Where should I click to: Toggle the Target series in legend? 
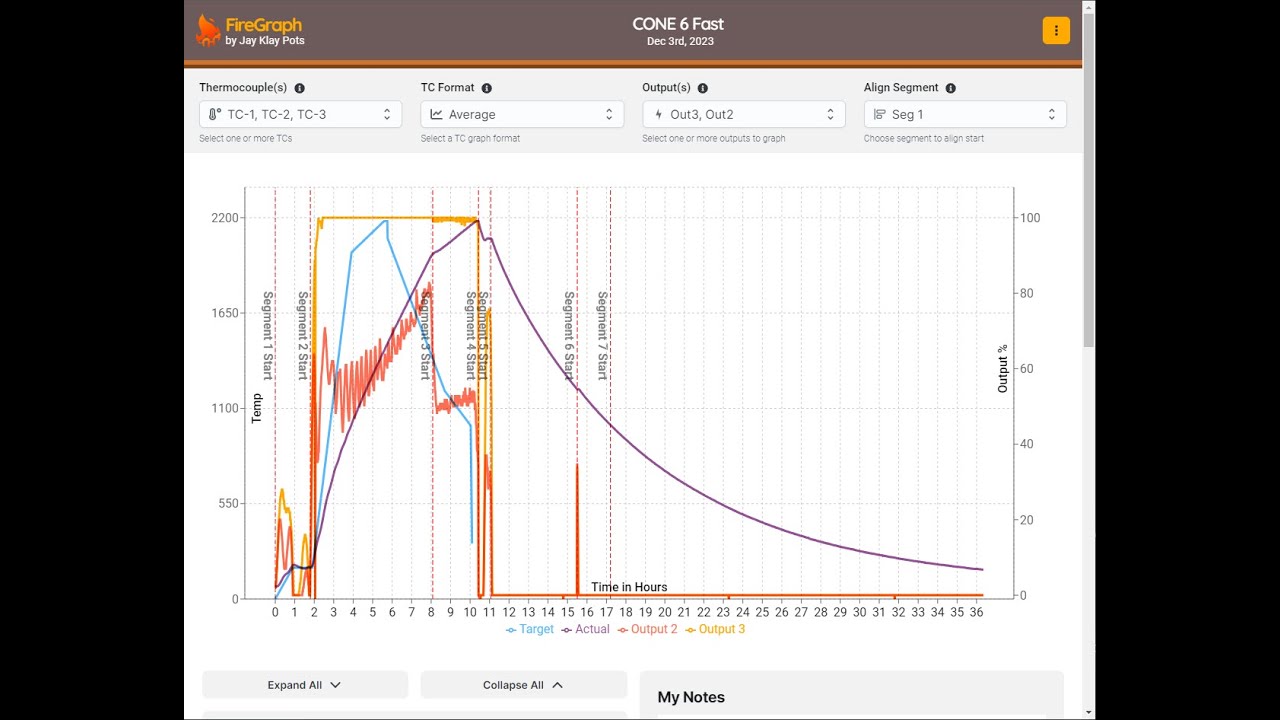point(530,629)
